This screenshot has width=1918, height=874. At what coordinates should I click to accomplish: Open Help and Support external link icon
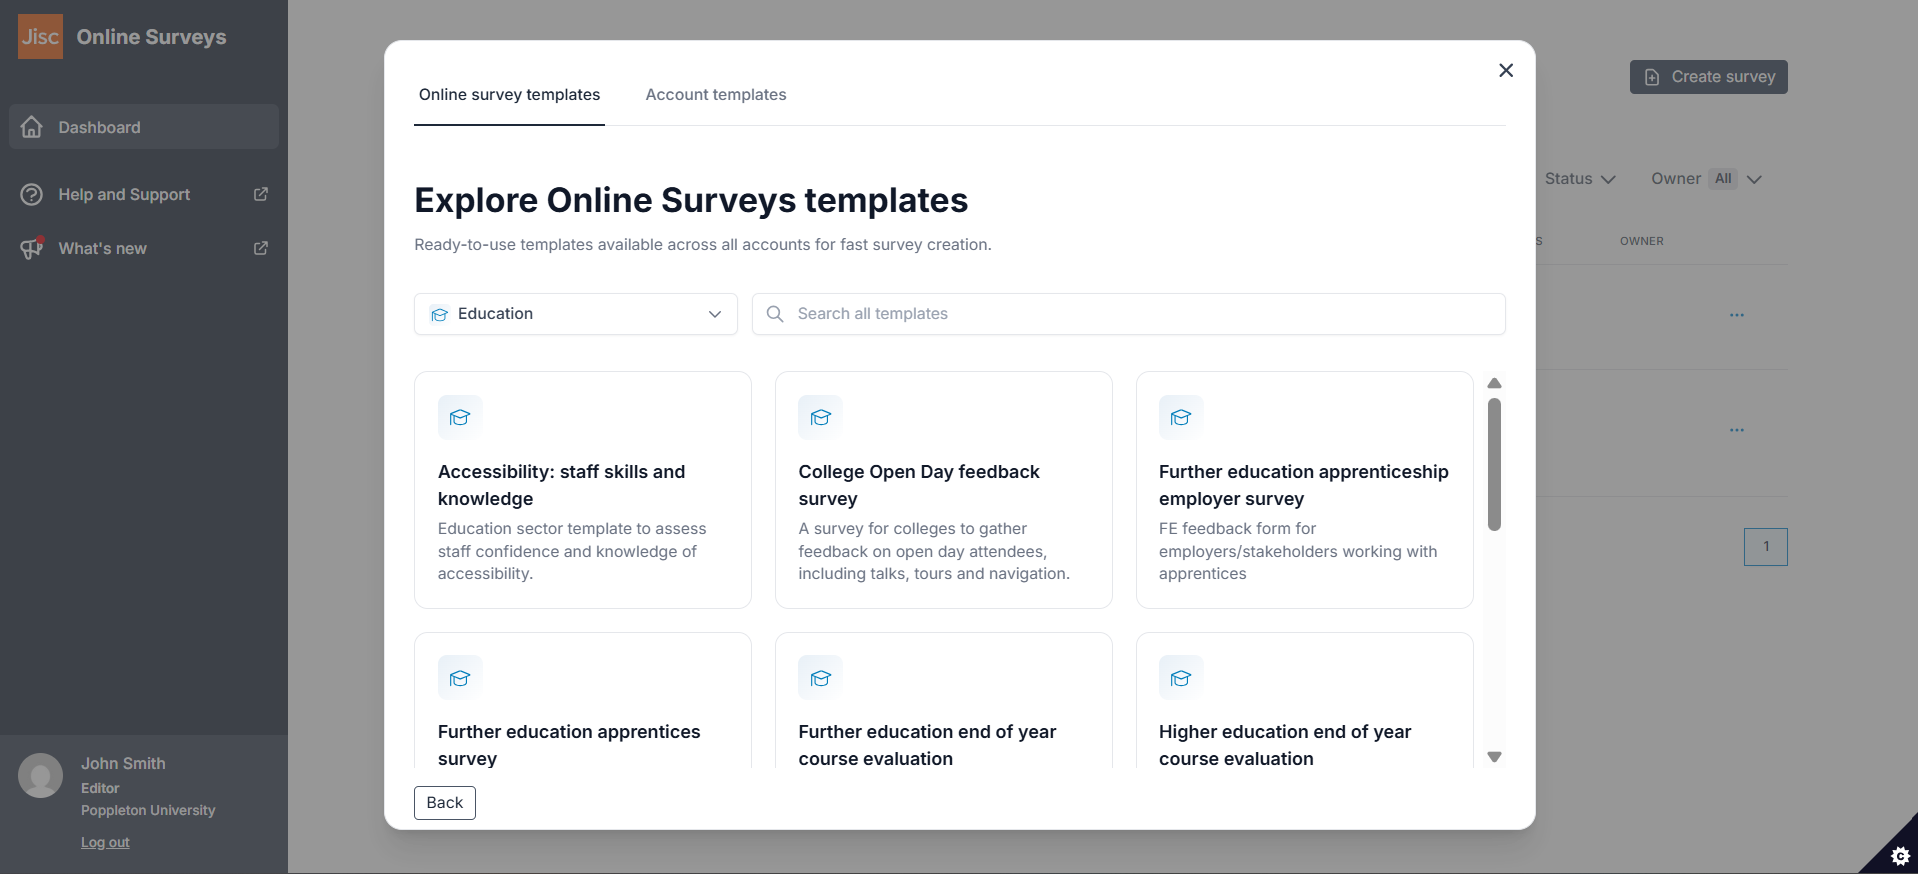pos(261,194)
